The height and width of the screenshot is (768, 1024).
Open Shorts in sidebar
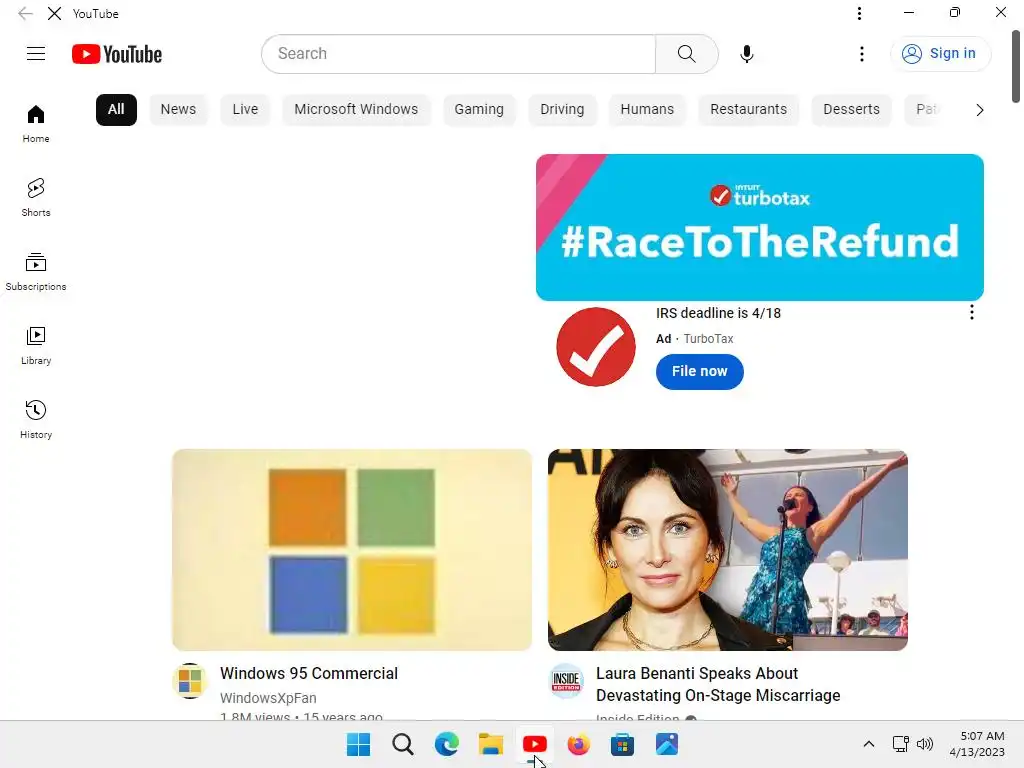coord(36,197)
